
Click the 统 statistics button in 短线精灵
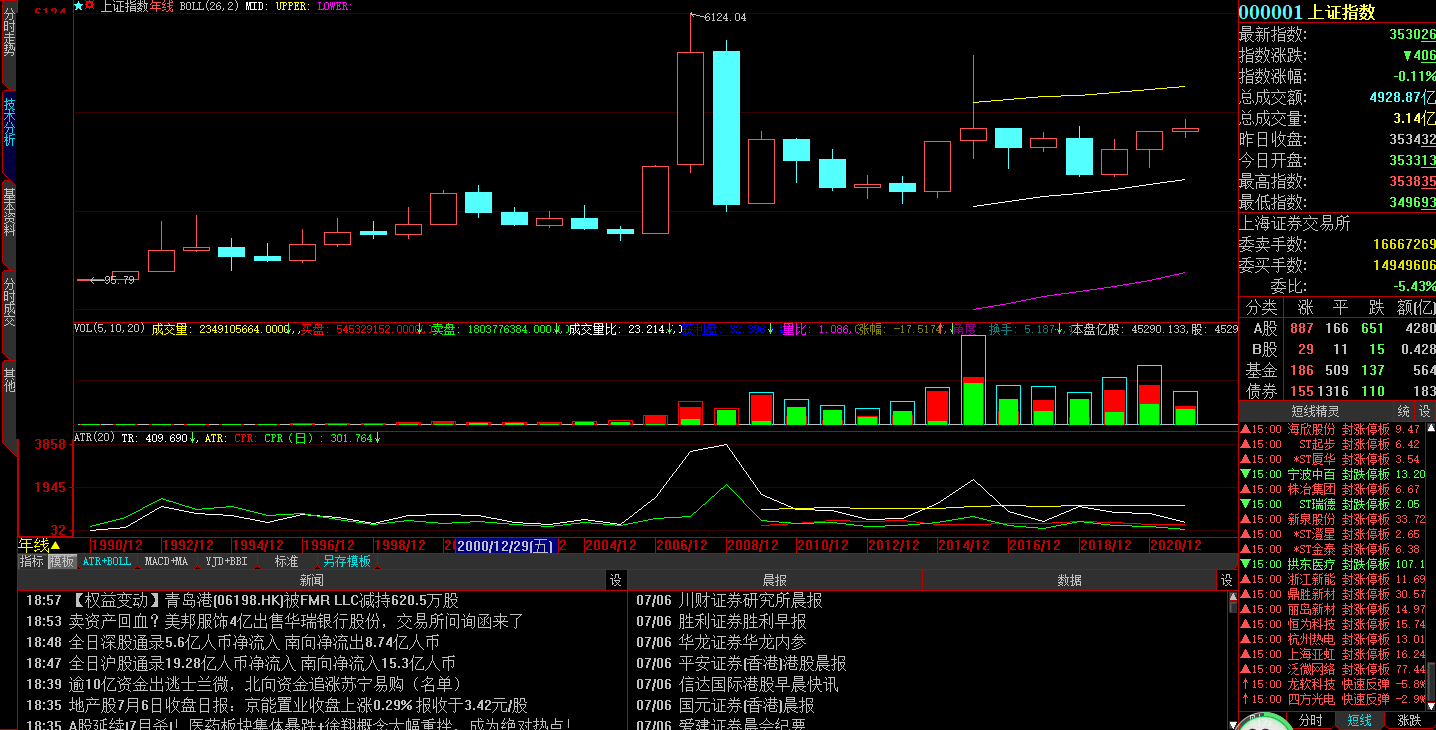[1404, 411]
